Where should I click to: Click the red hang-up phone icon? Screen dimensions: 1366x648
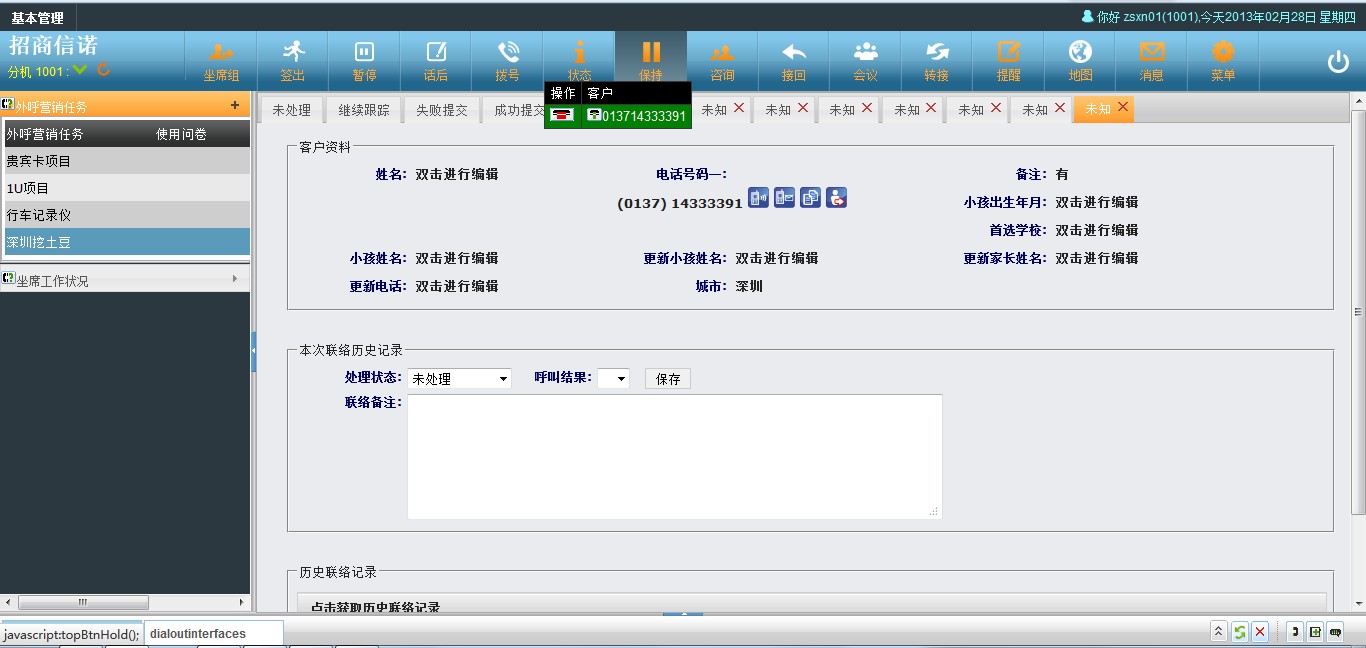[x=562, y=116]
